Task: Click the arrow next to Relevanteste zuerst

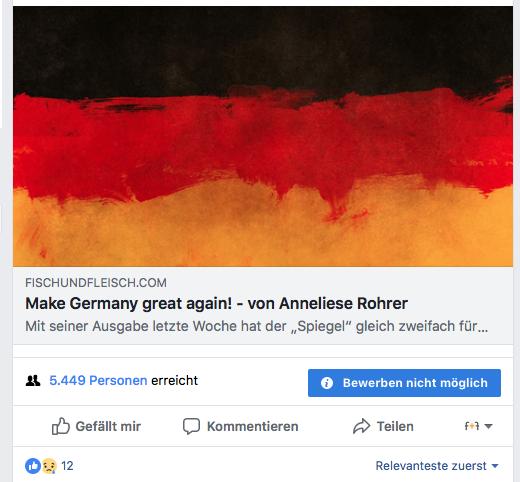Action: coord(495,466)
